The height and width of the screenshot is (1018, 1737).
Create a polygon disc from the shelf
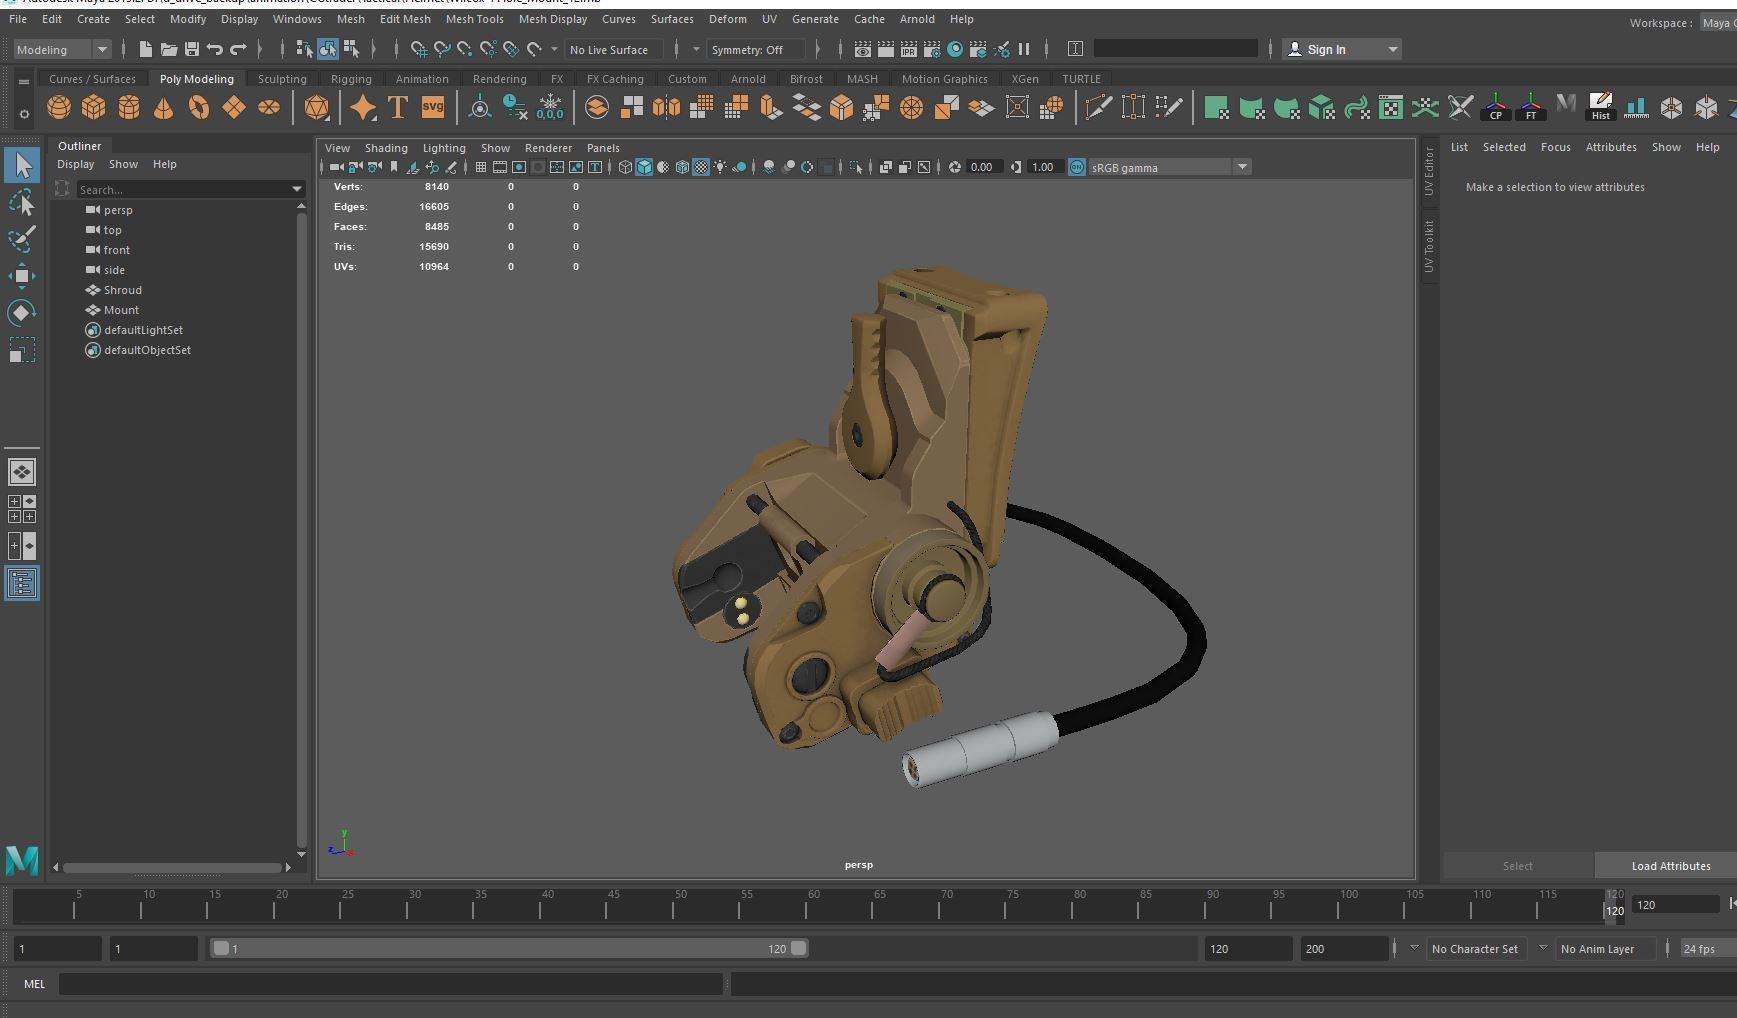tap(269, 107)
